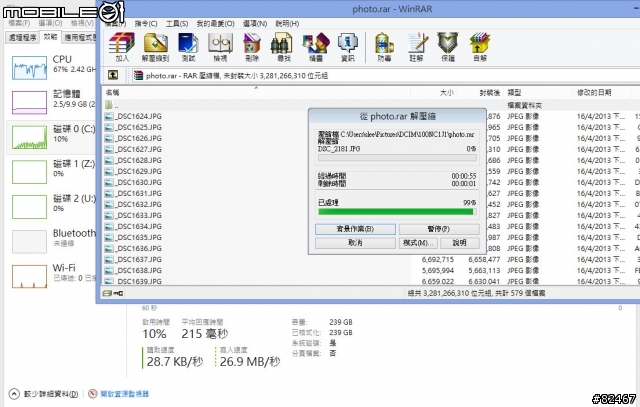Open the 選項(O) menu in Task Manager
Image resolution: width=640 pixels, height=407 pixels.
tap(50, 23)
